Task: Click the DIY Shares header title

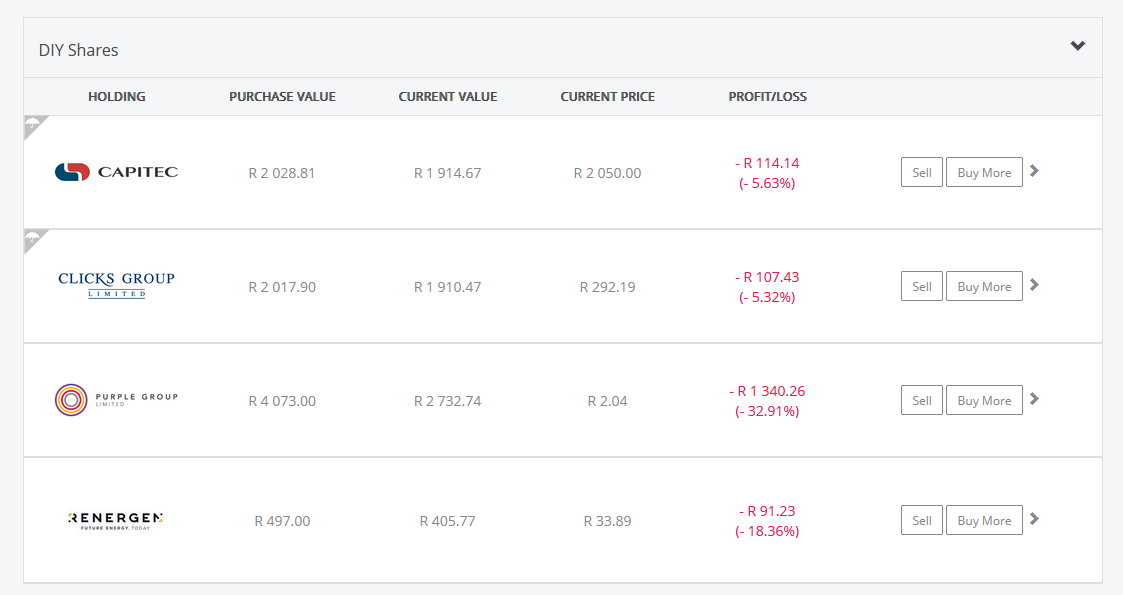Action: [77, 49]
